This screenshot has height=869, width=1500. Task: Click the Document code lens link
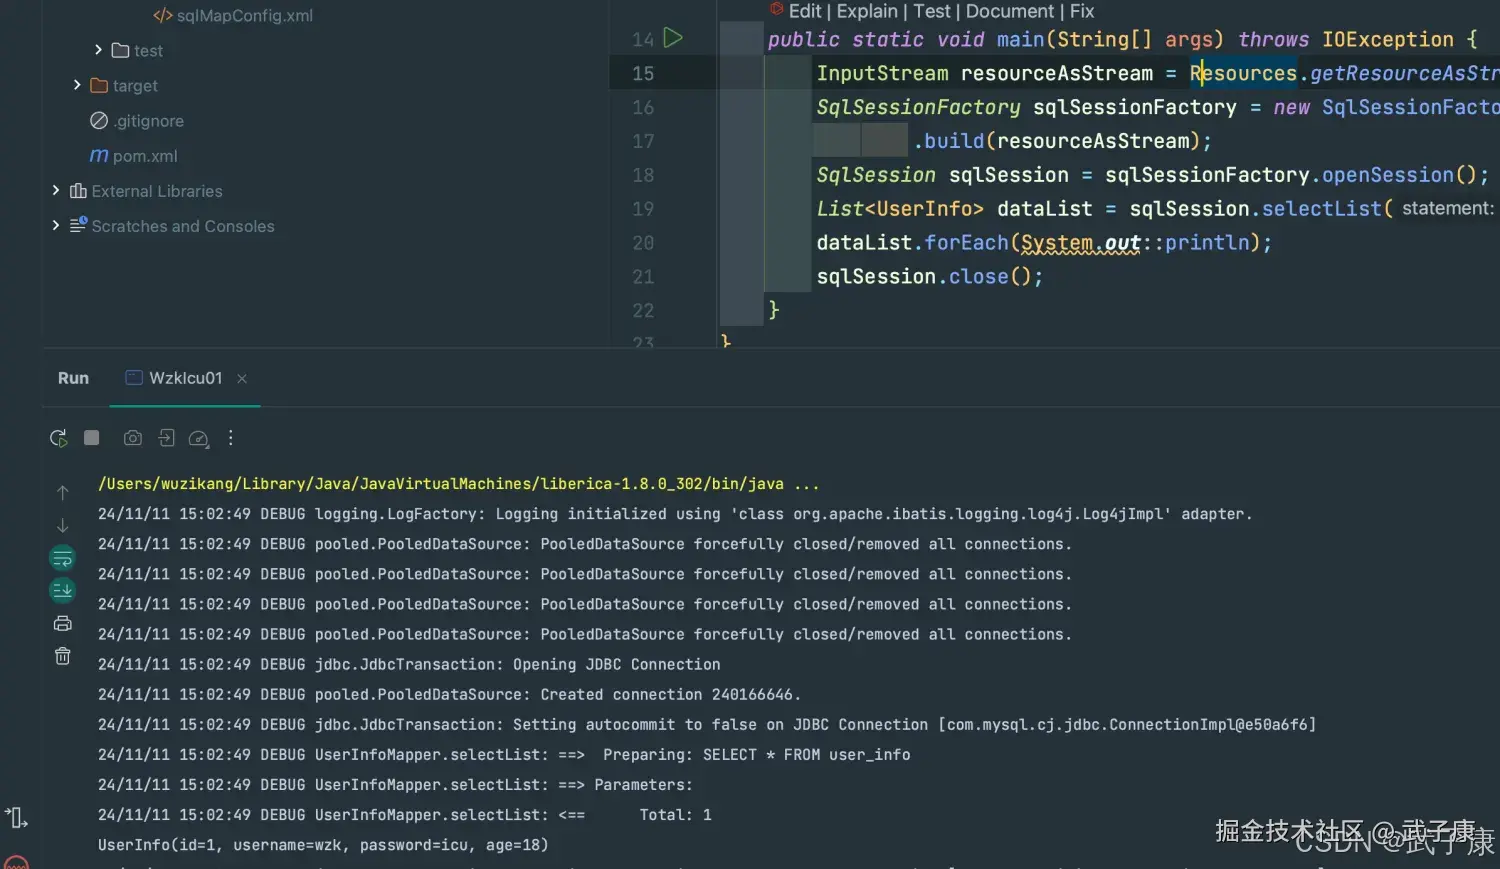(1010, 11)
